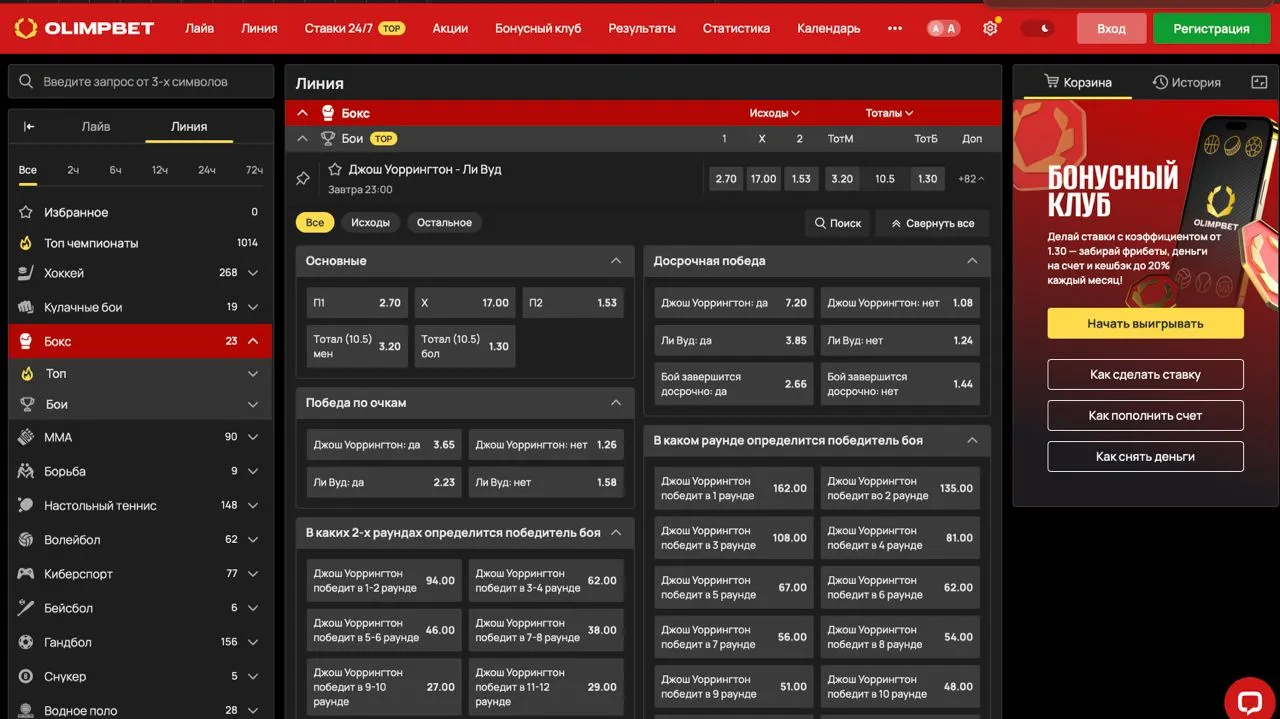Select the Топ чемпионаты flame icon

26,243
